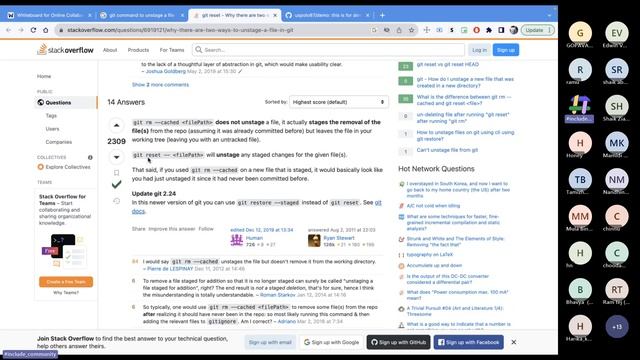Show the answer's activity history icon
Screen dimensions: 640x360
116,201
